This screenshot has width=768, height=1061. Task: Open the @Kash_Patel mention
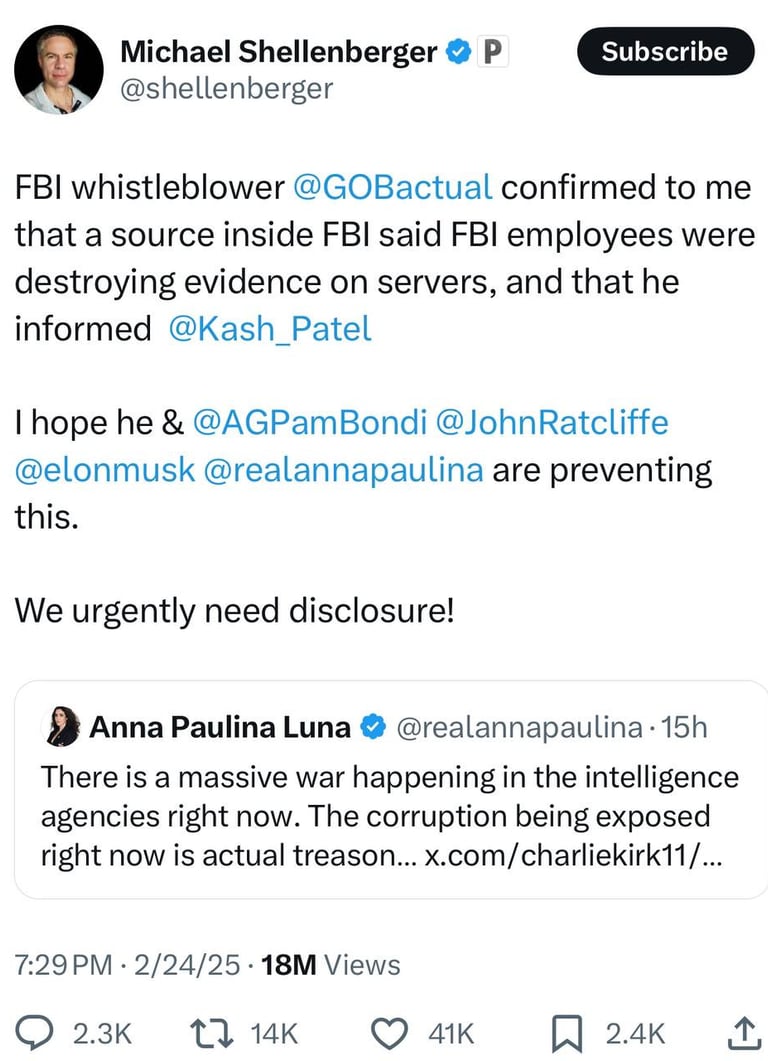point(270,329)
